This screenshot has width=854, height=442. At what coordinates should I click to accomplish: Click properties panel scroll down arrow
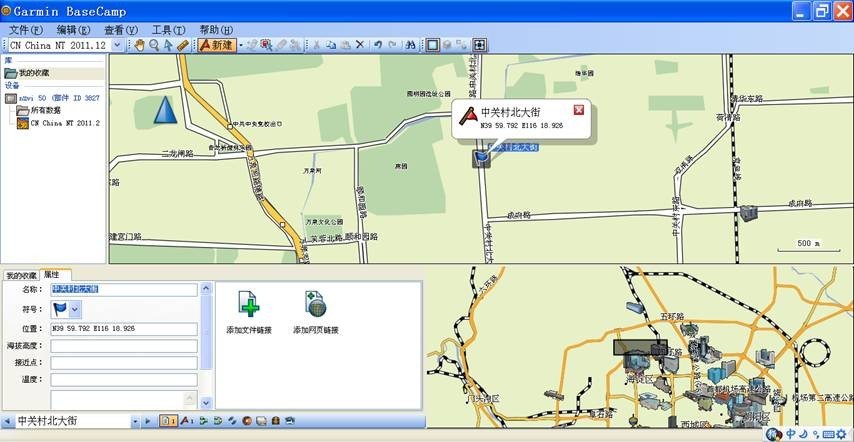(x=206, y=403)
